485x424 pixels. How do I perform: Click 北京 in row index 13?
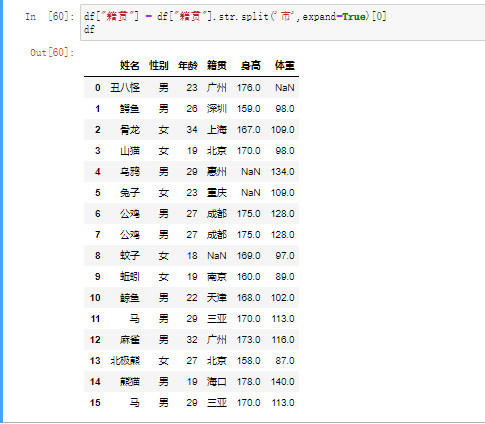(x=217, y=361)
